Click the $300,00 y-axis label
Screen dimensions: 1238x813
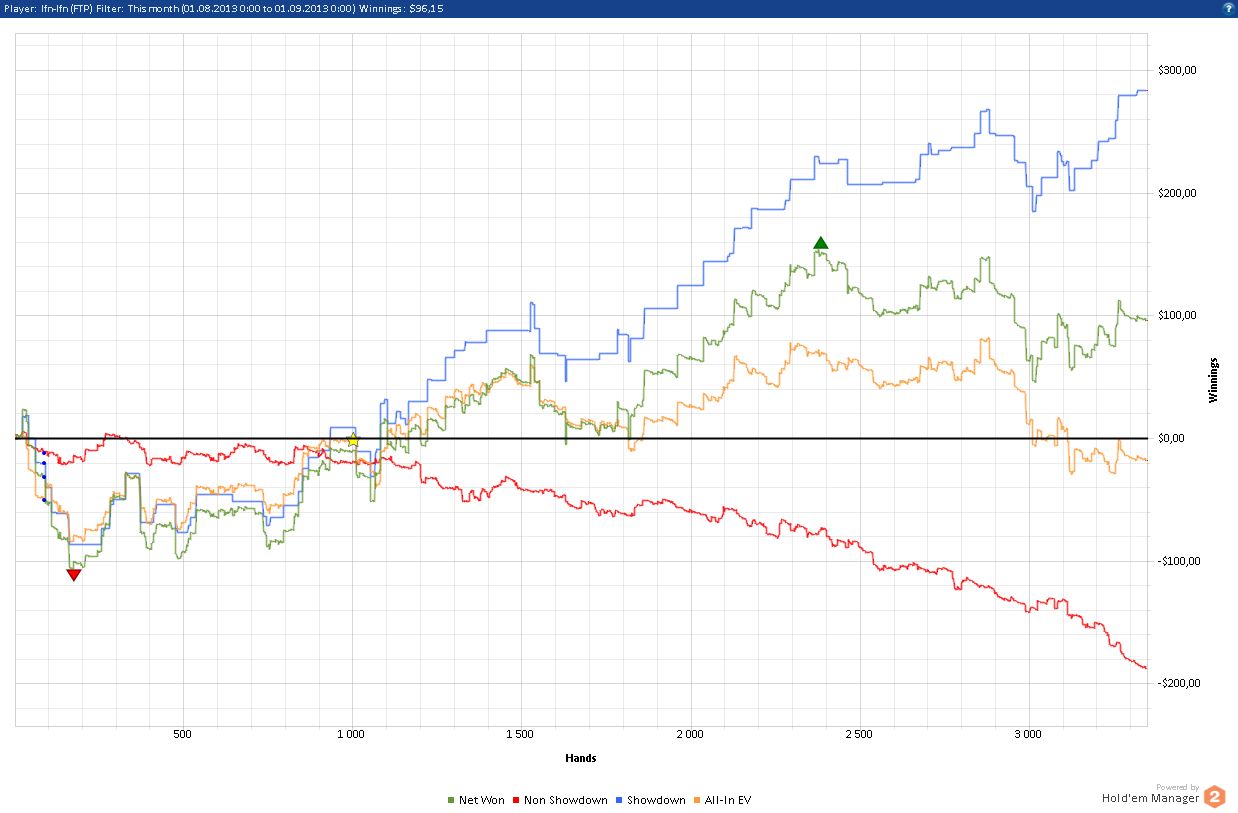pyautogui.click(x=1177, y=71)
